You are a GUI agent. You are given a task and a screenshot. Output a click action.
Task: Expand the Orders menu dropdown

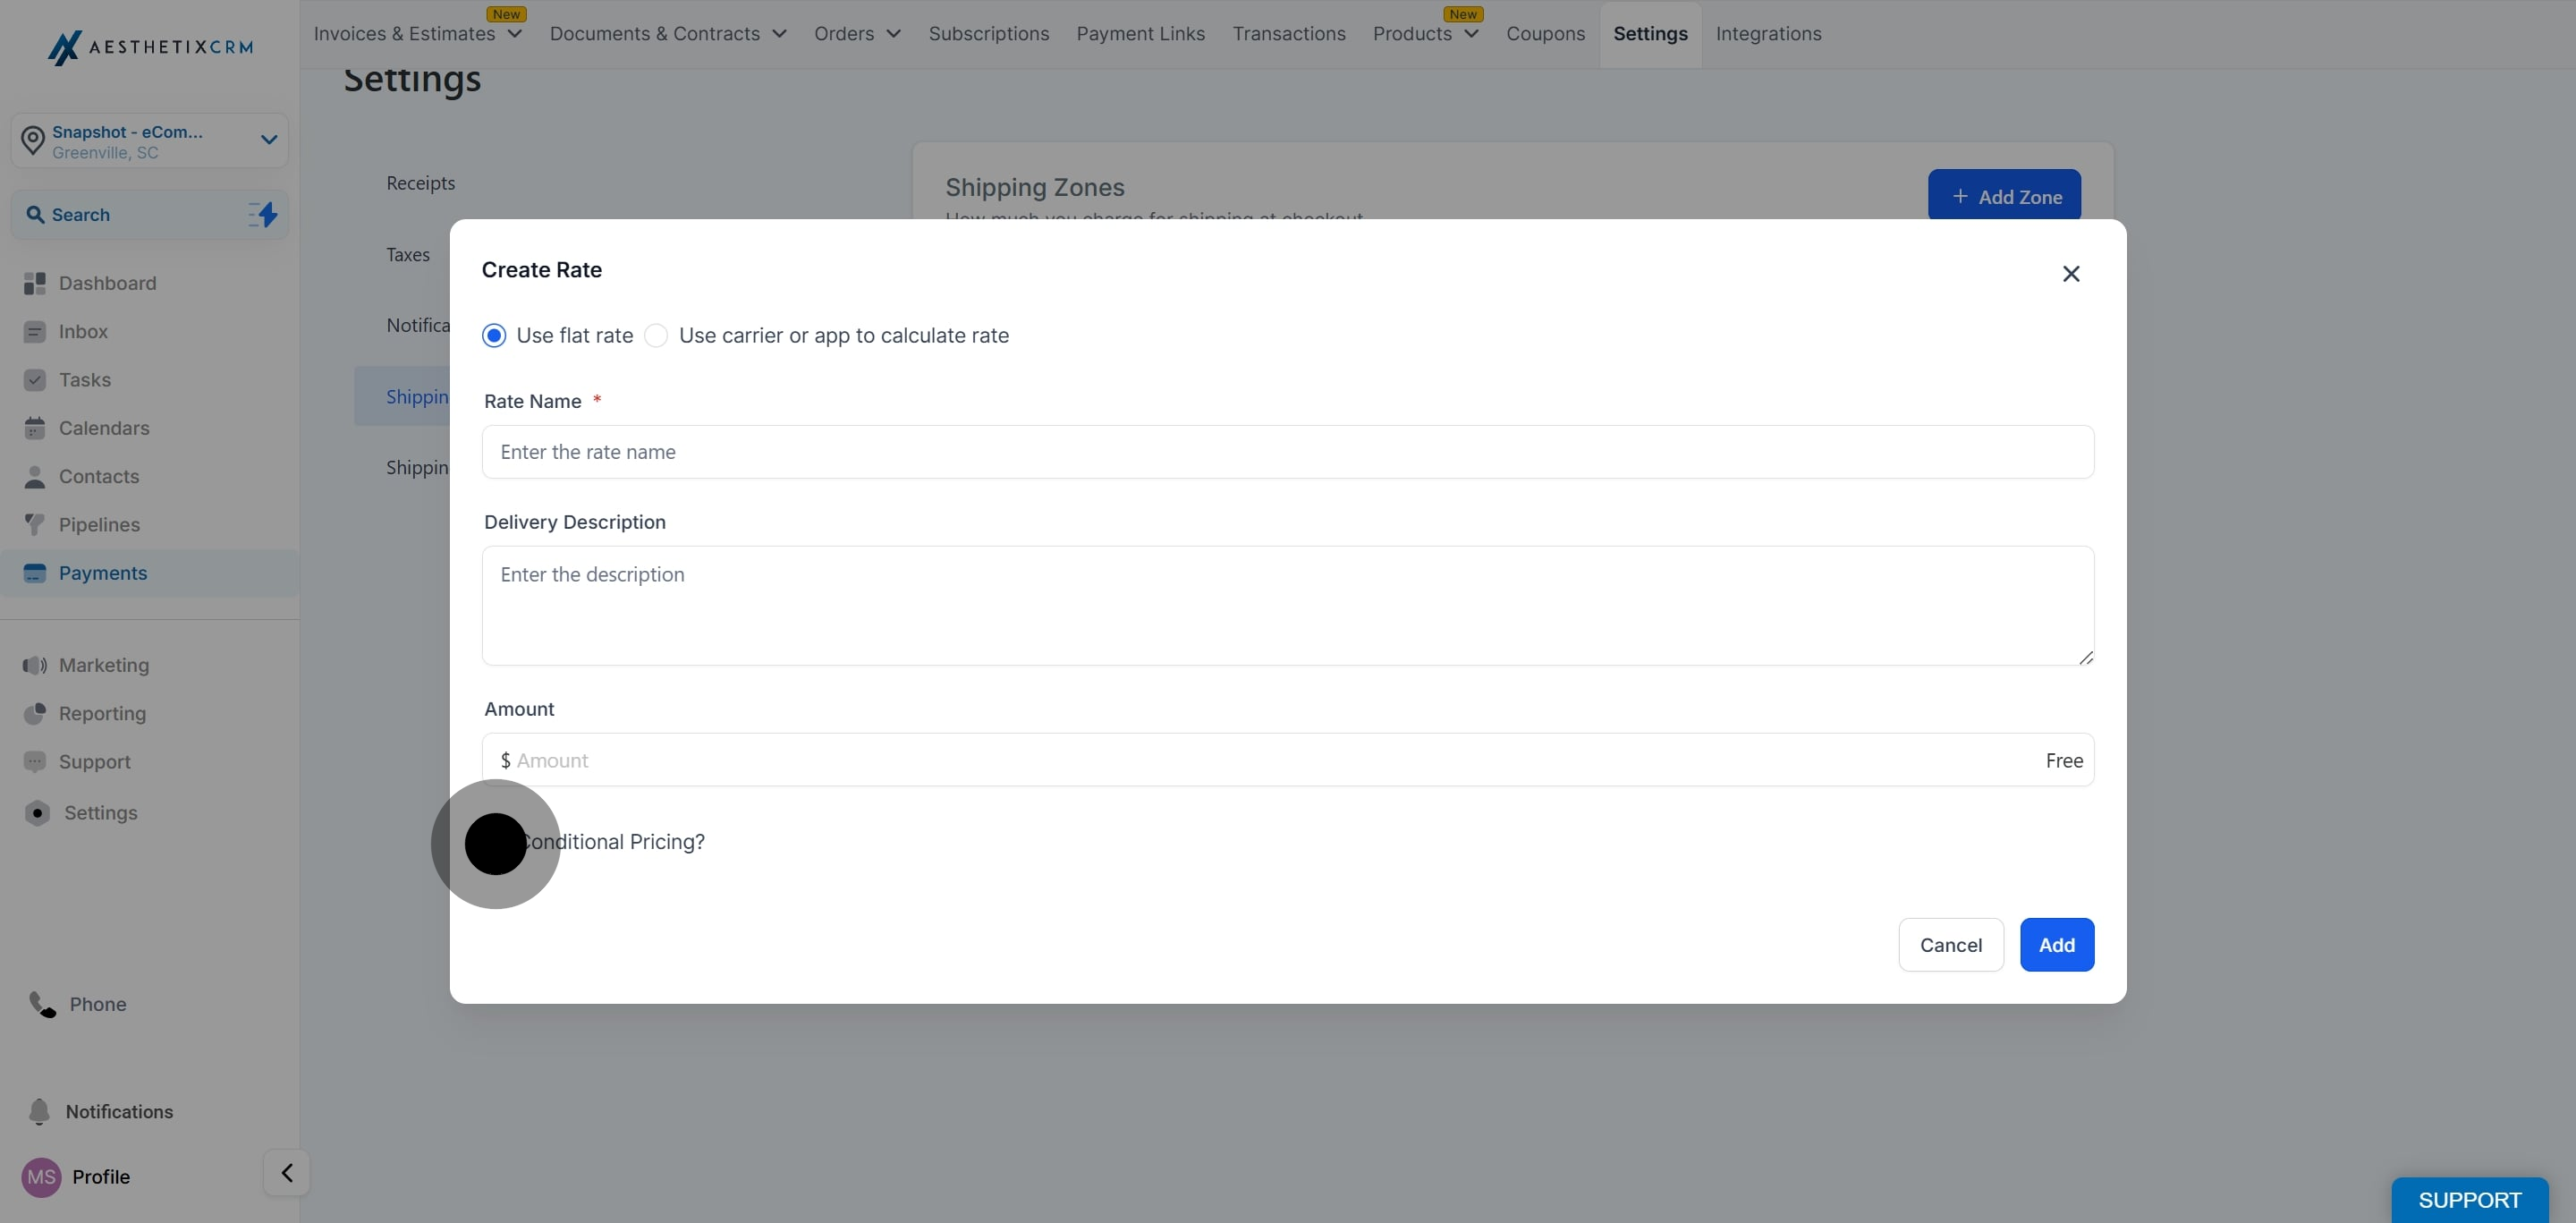point(857,34)
